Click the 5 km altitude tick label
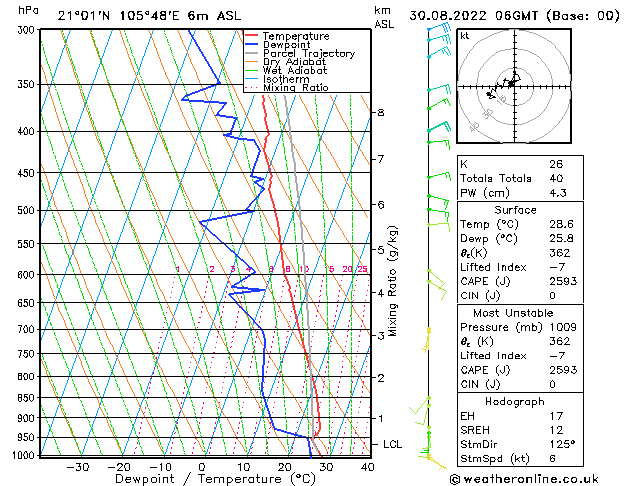 381,250
